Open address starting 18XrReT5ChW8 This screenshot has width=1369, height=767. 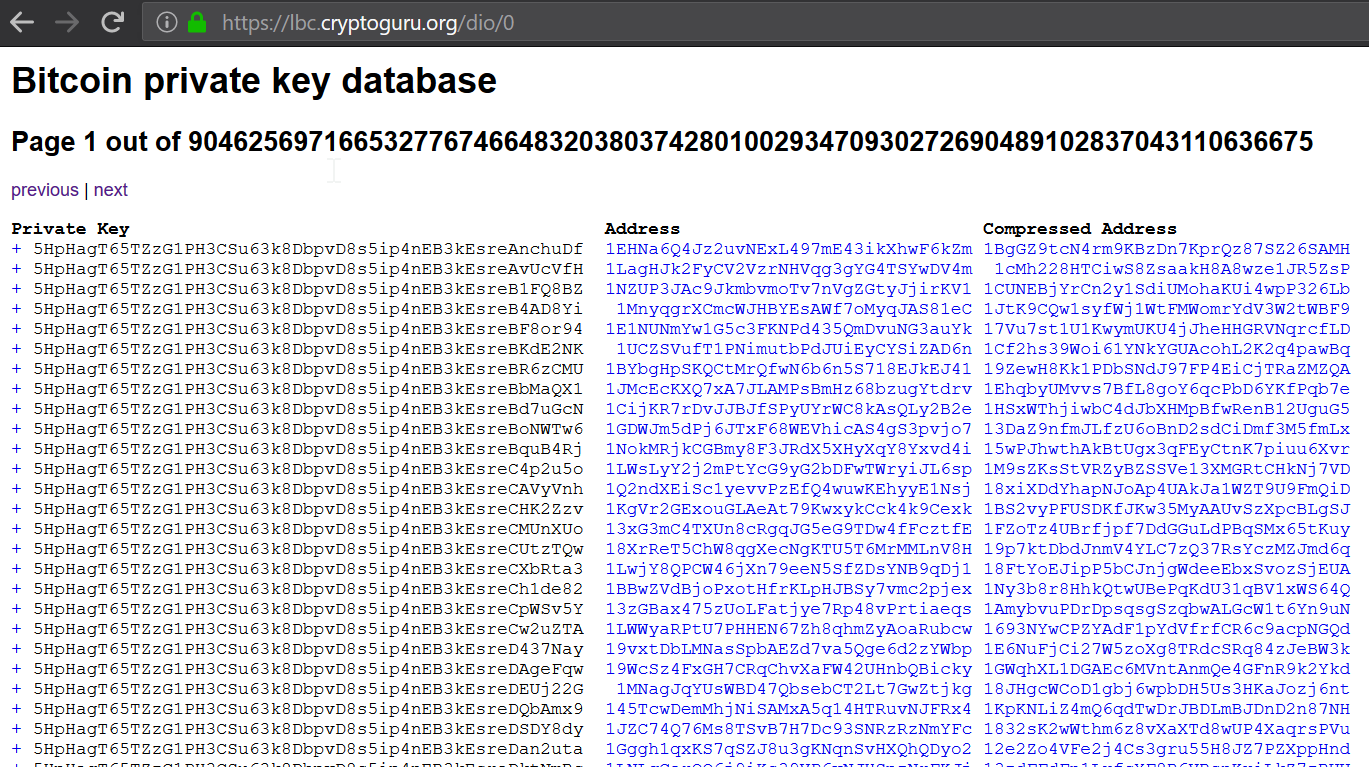pyautogui.click(x=788, y=549)
